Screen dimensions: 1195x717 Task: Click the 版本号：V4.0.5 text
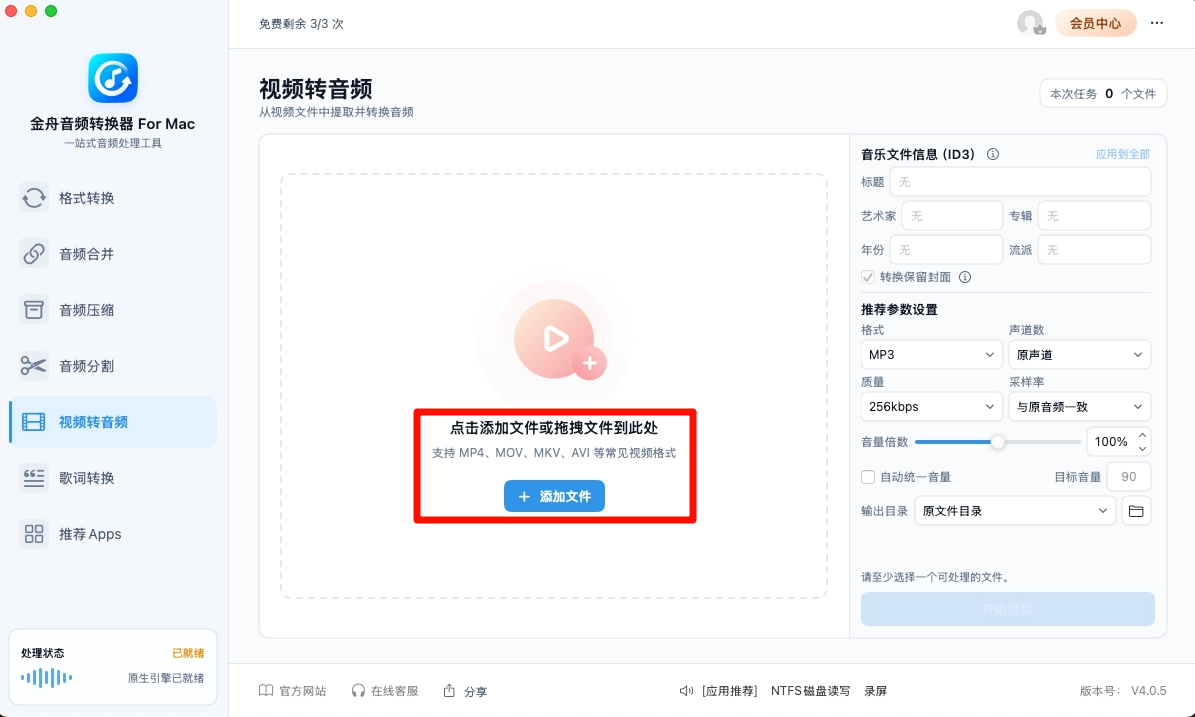tap(1123, 690)
